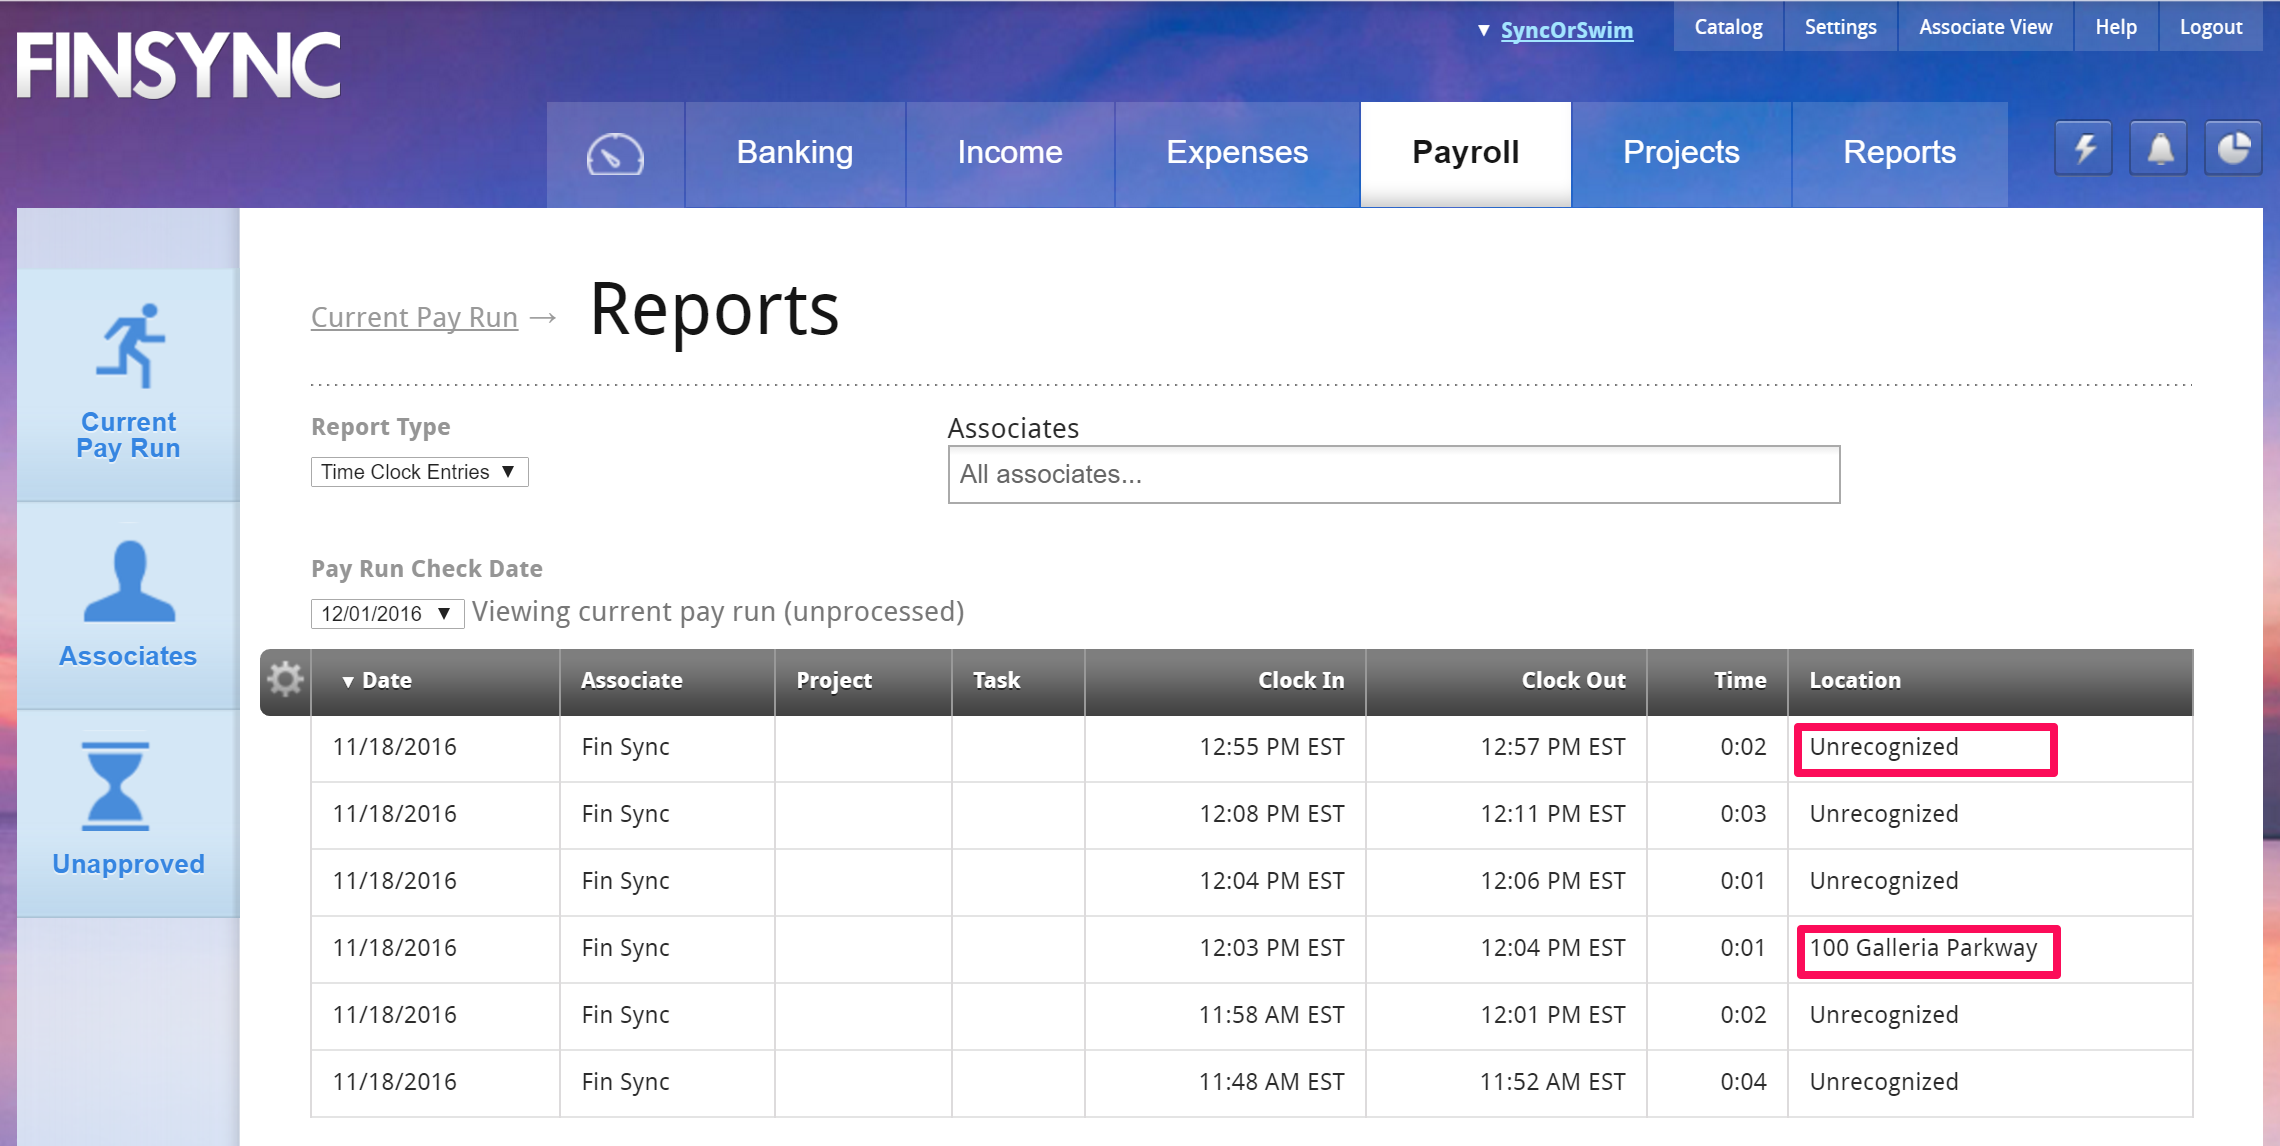Click the Logout button
Screen dimensions: 2280x1146
tap(2211, 27)
